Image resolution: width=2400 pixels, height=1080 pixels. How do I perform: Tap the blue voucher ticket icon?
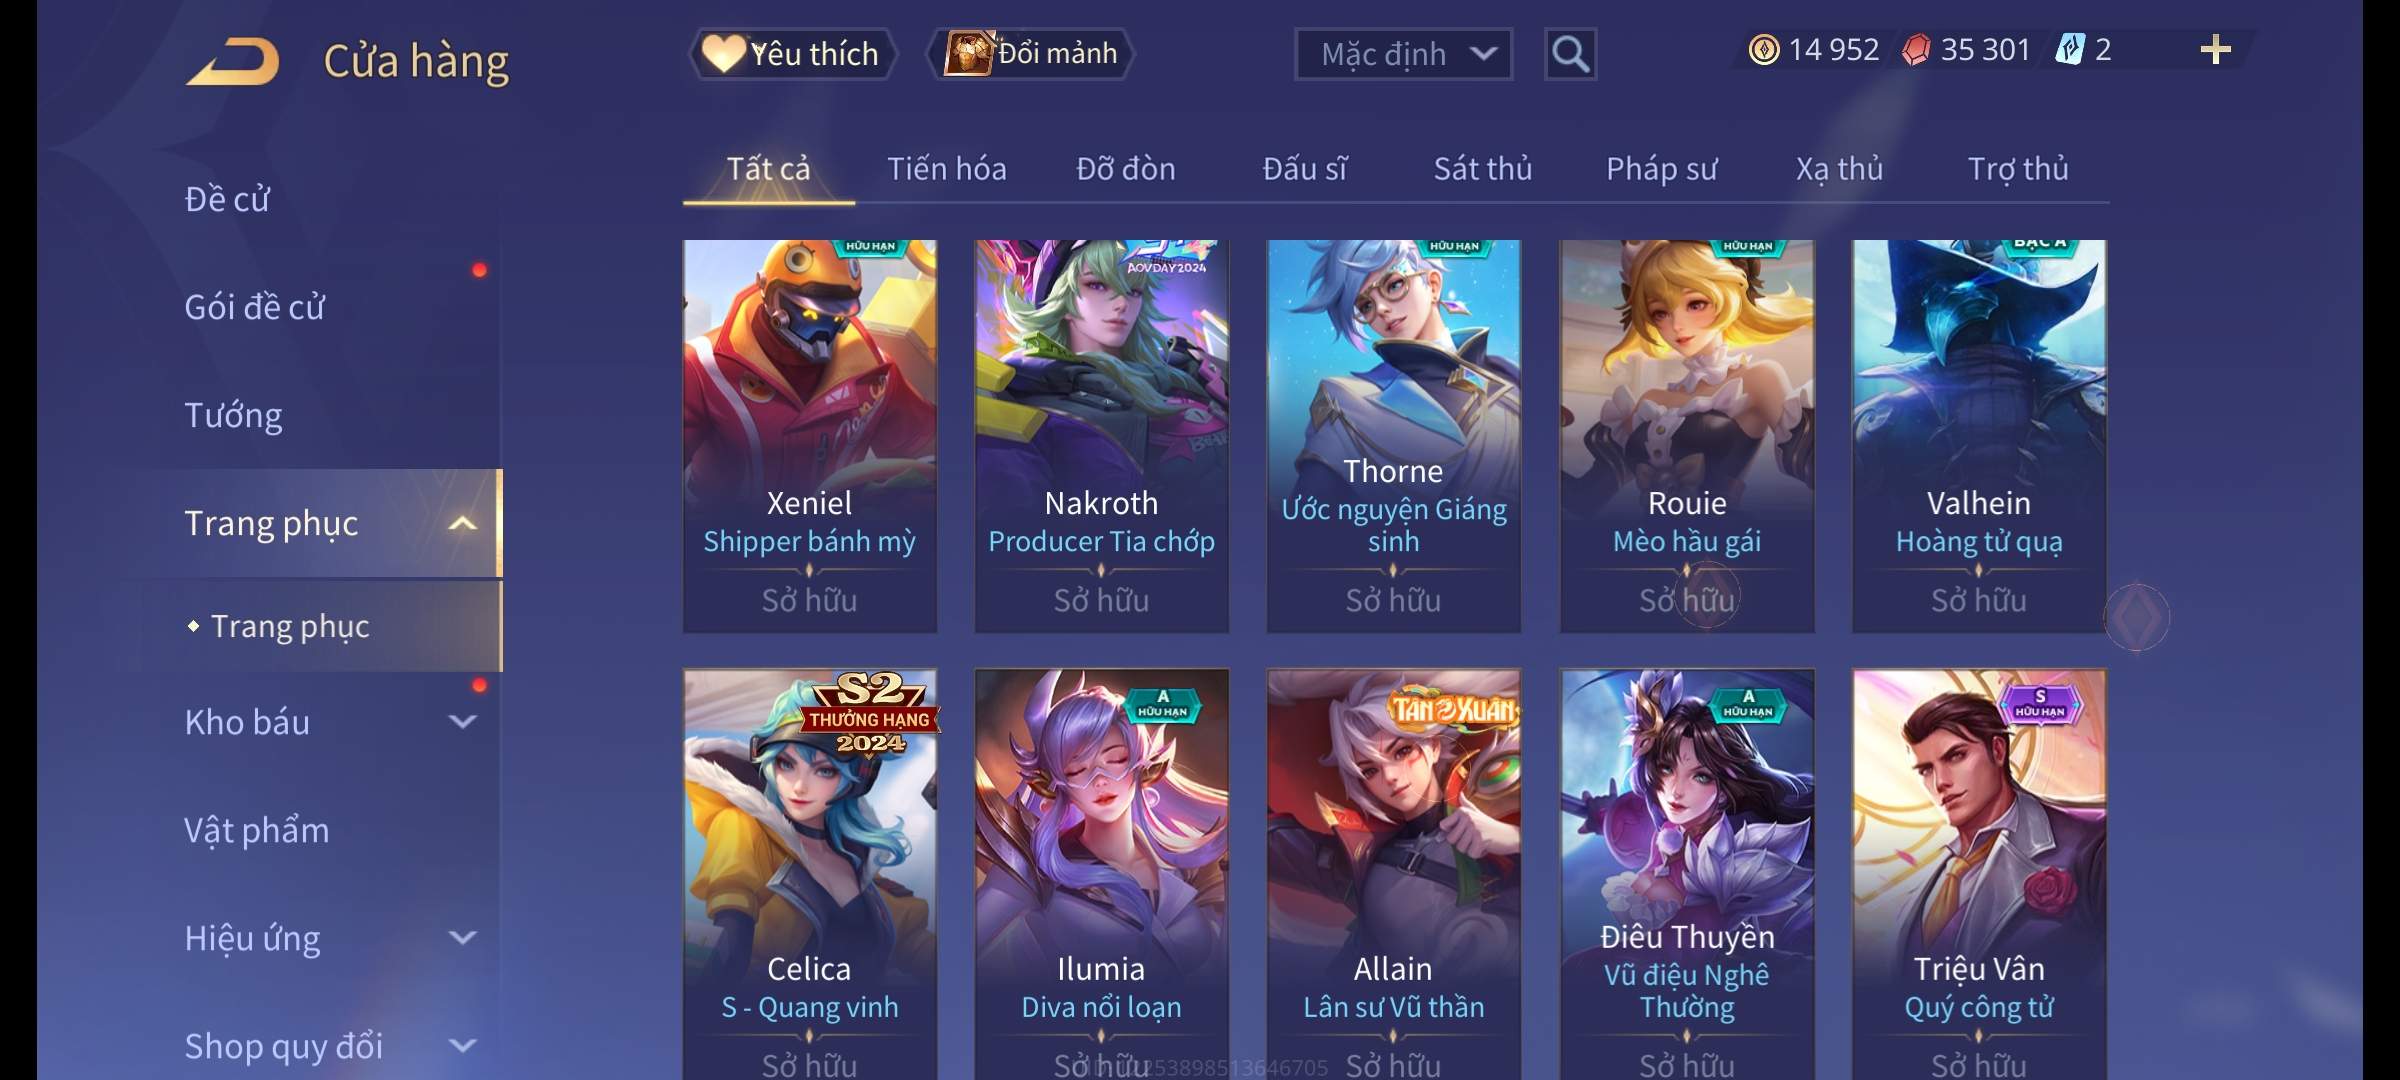click(2069, 50)
